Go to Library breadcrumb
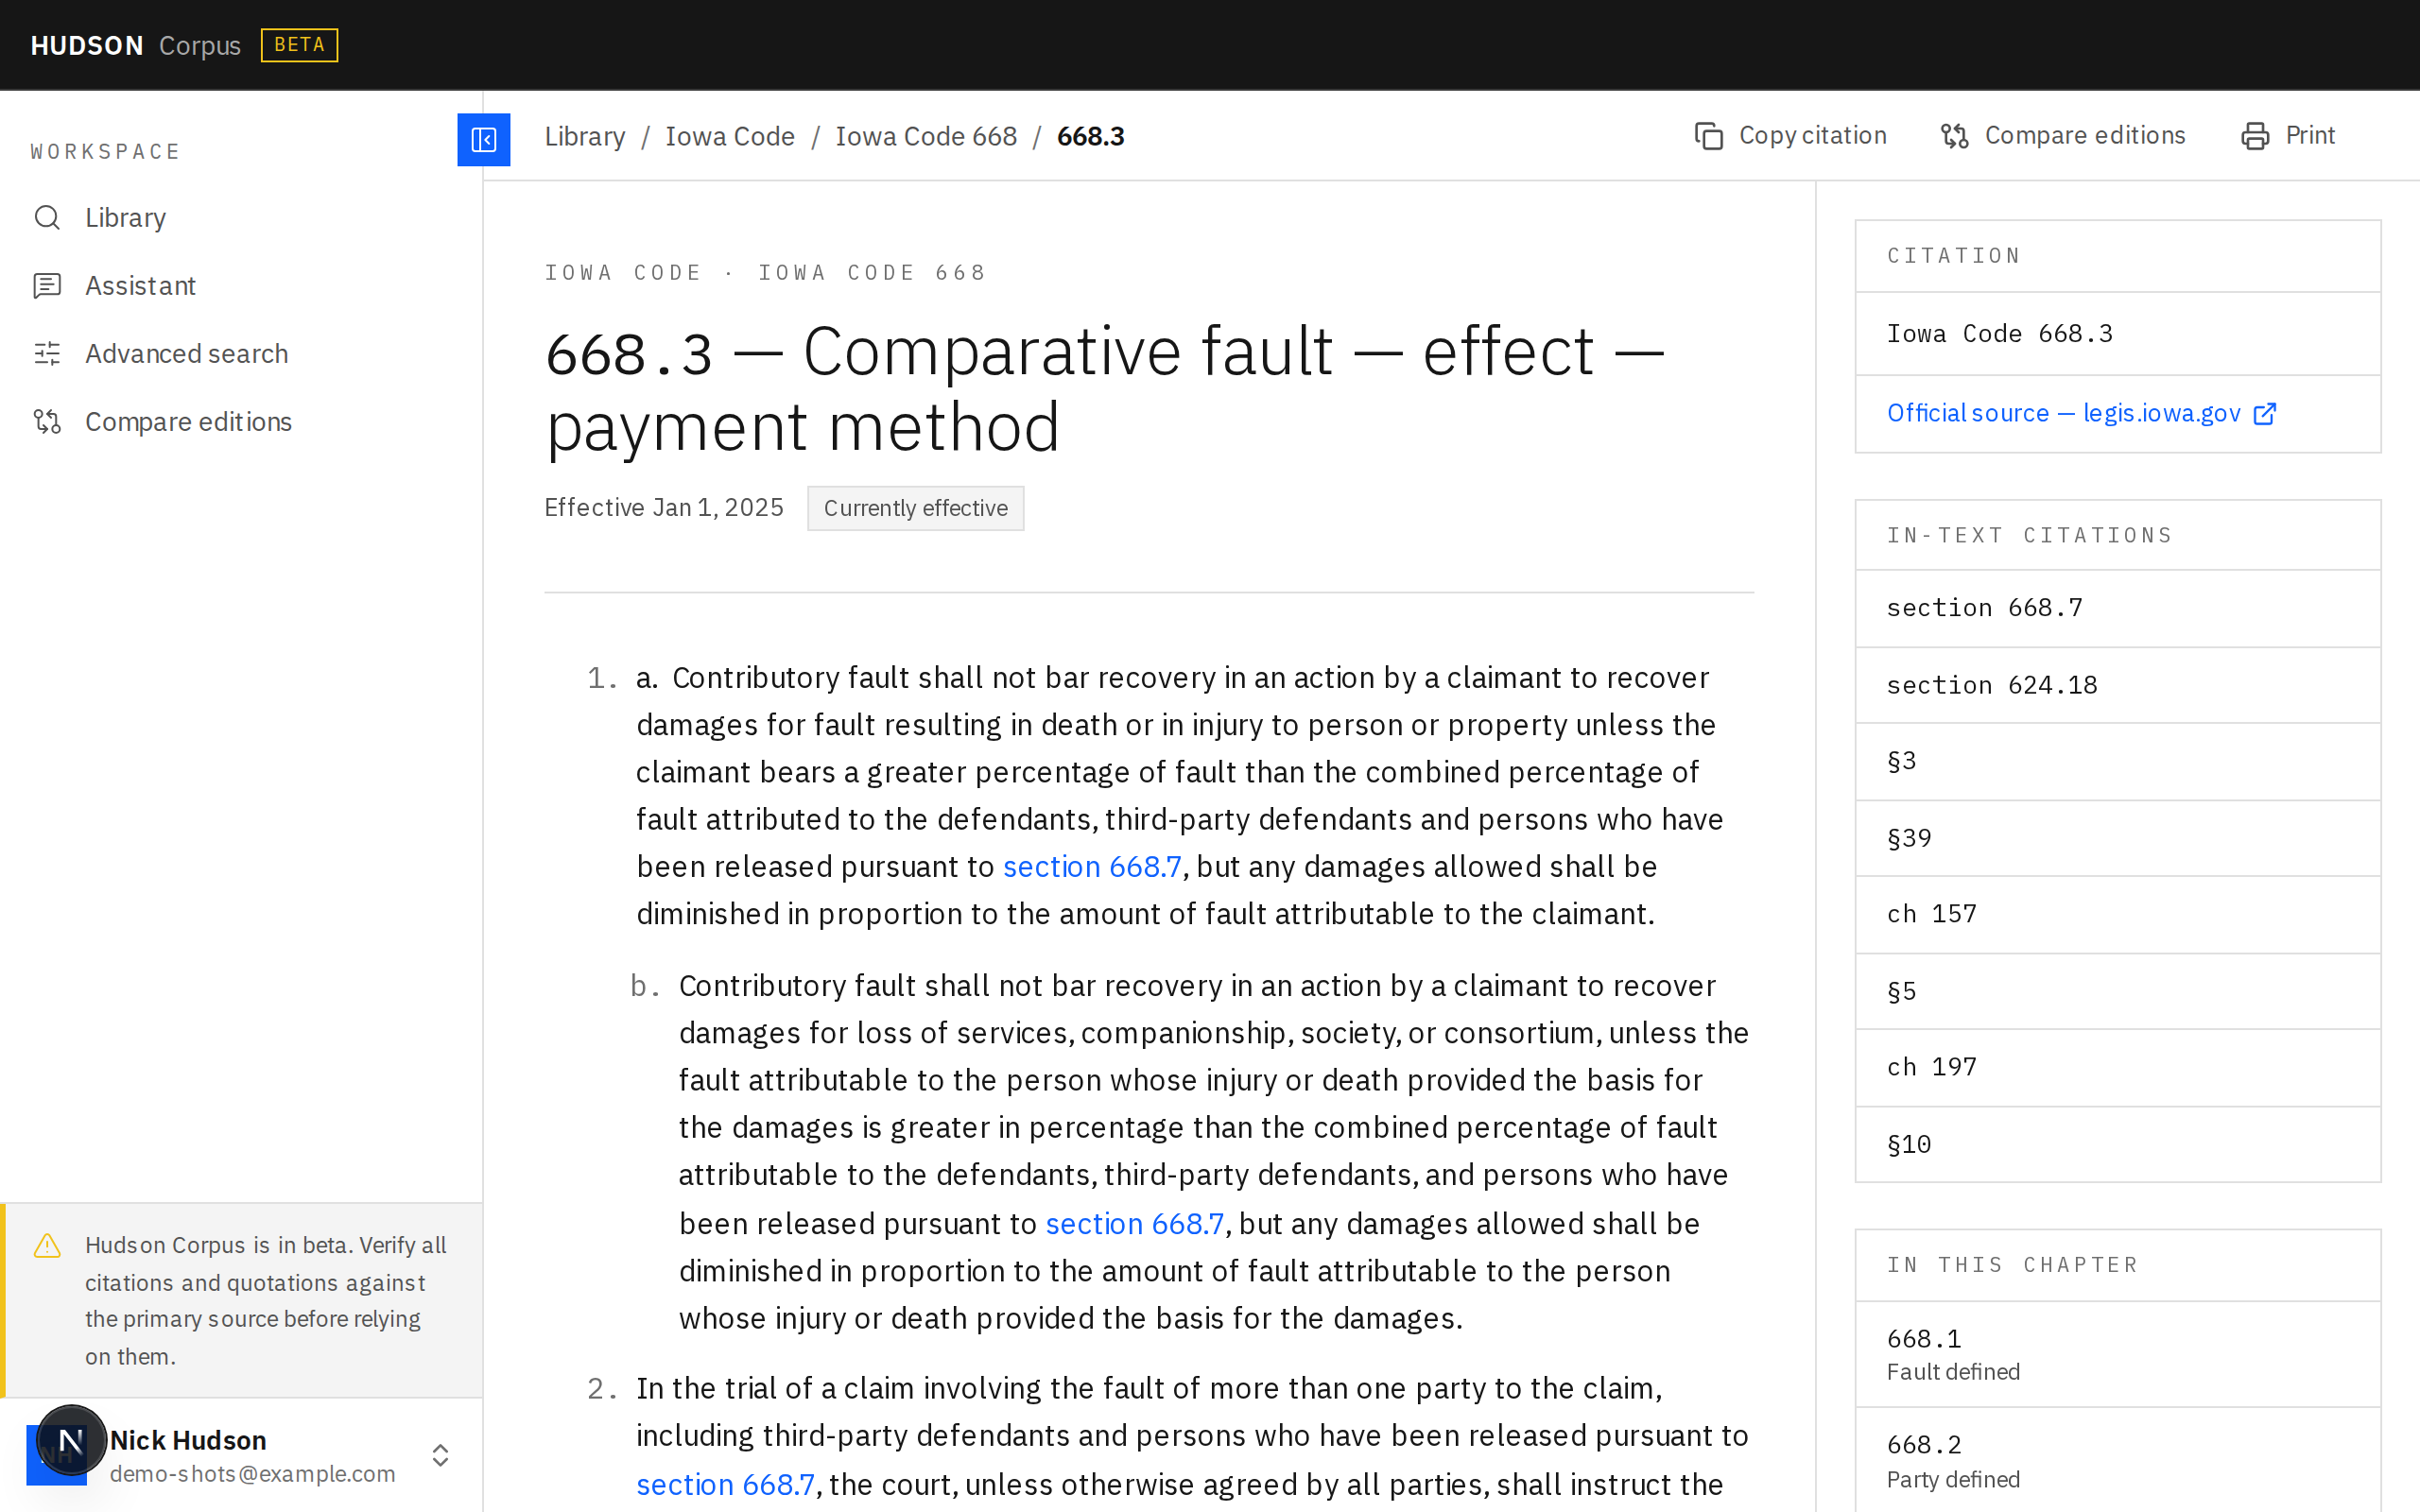 click(x=585, y=136)
